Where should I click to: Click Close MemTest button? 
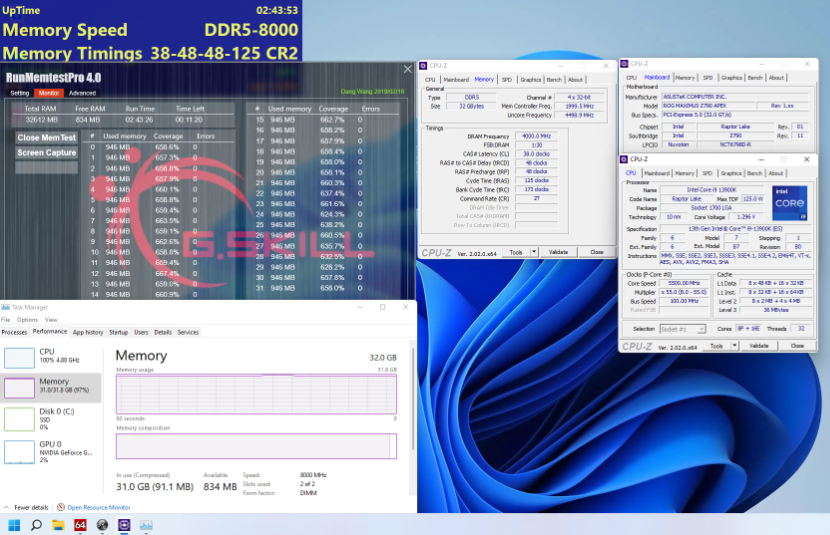pyautogui.click(x=47, y=137)
